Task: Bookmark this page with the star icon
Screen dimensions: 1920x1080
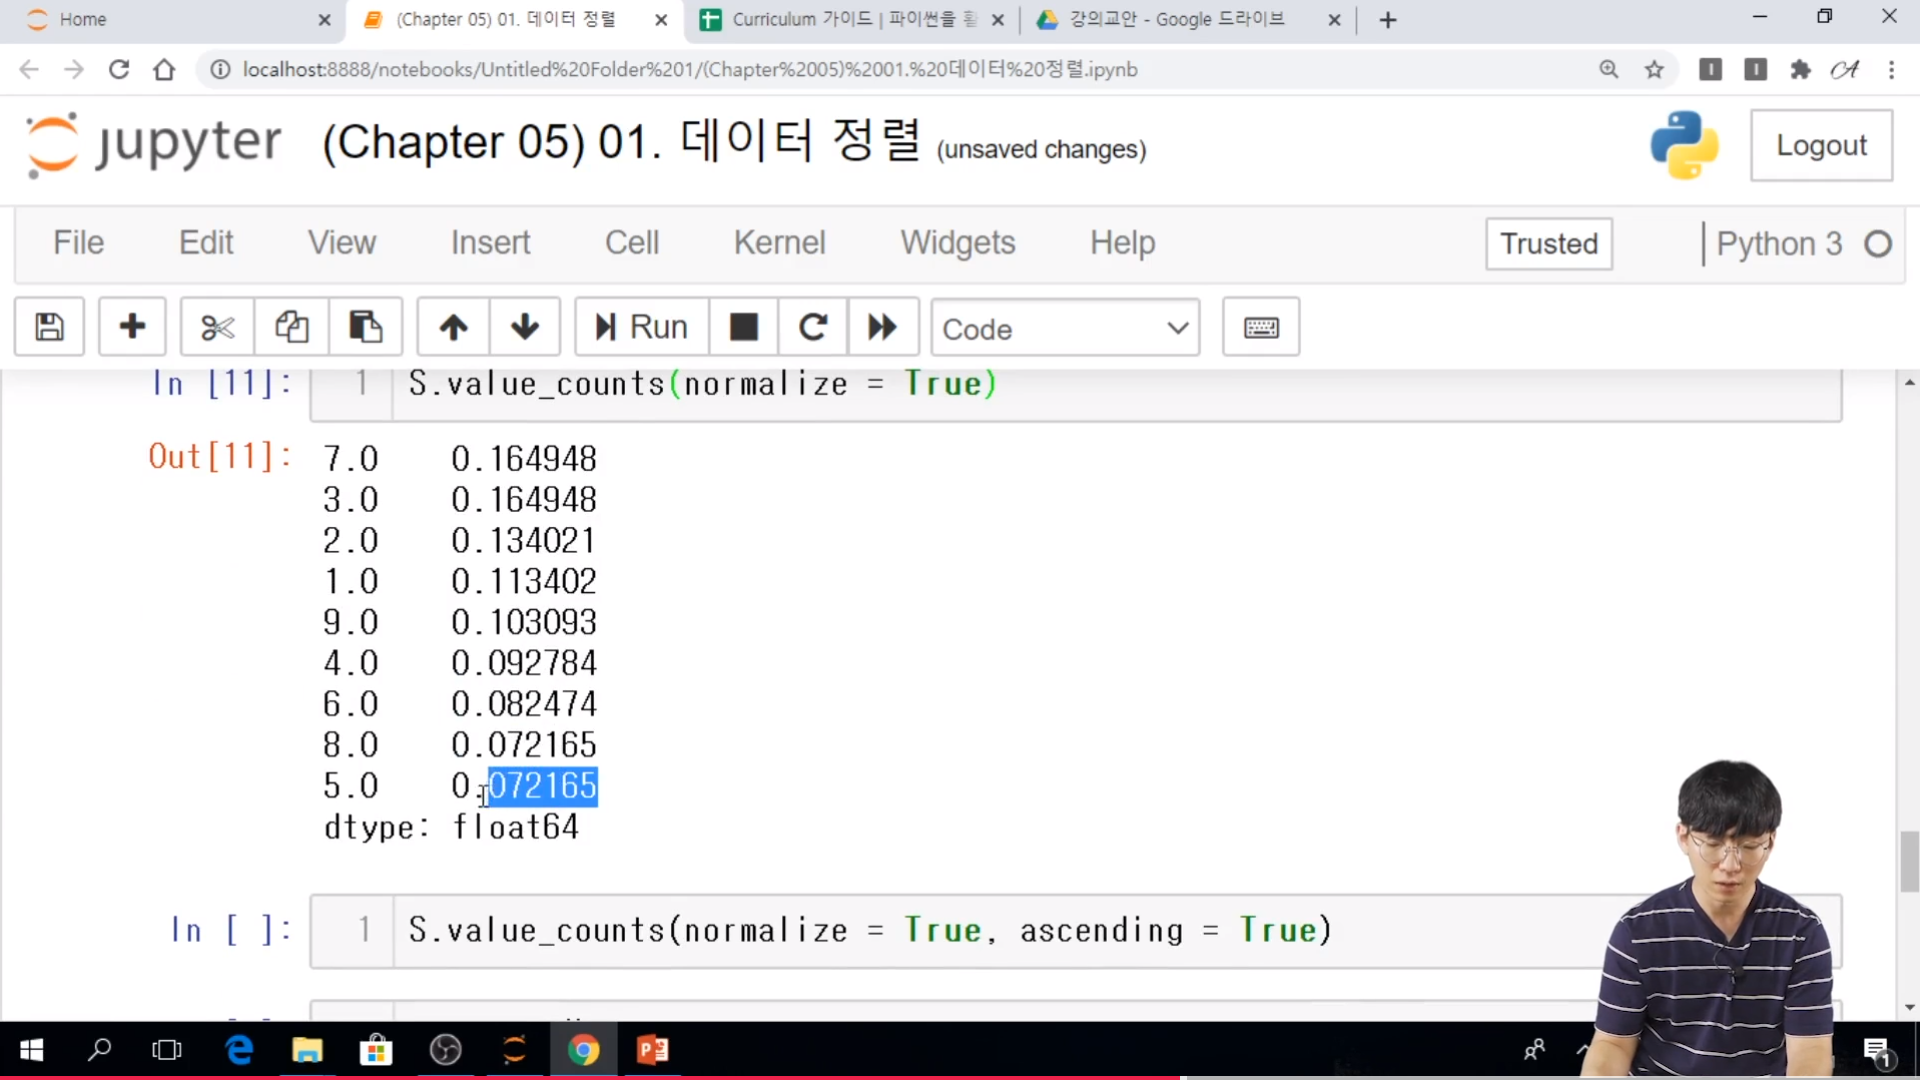Action: (x=1654, y=69)
